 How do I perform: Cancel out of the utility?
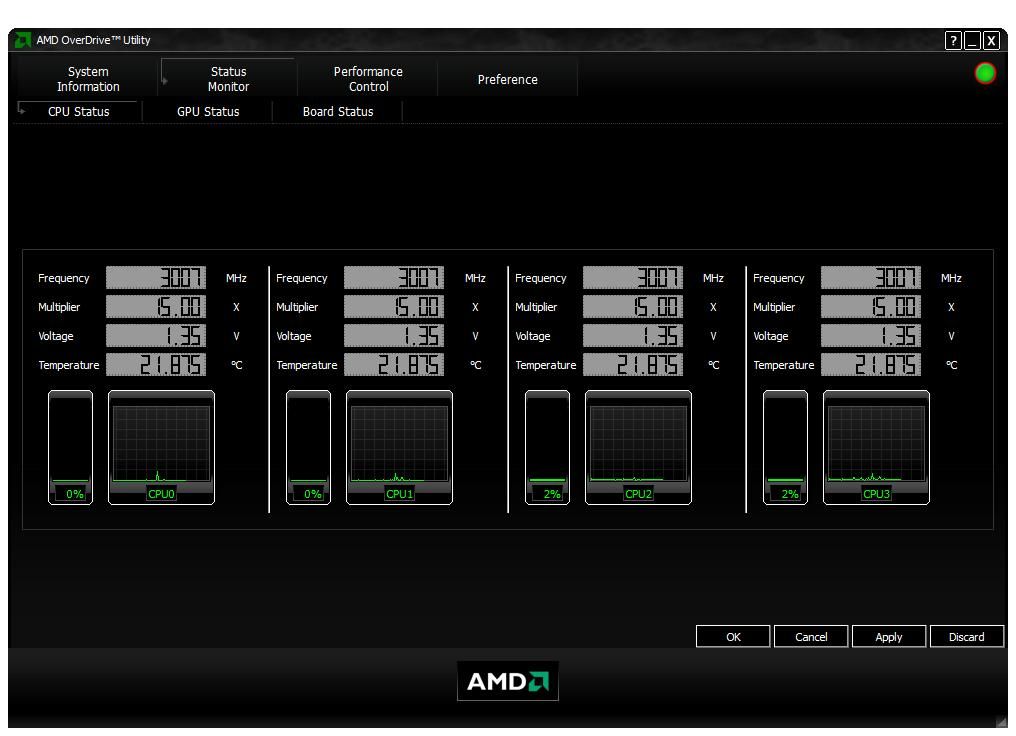tap(811, 636)
